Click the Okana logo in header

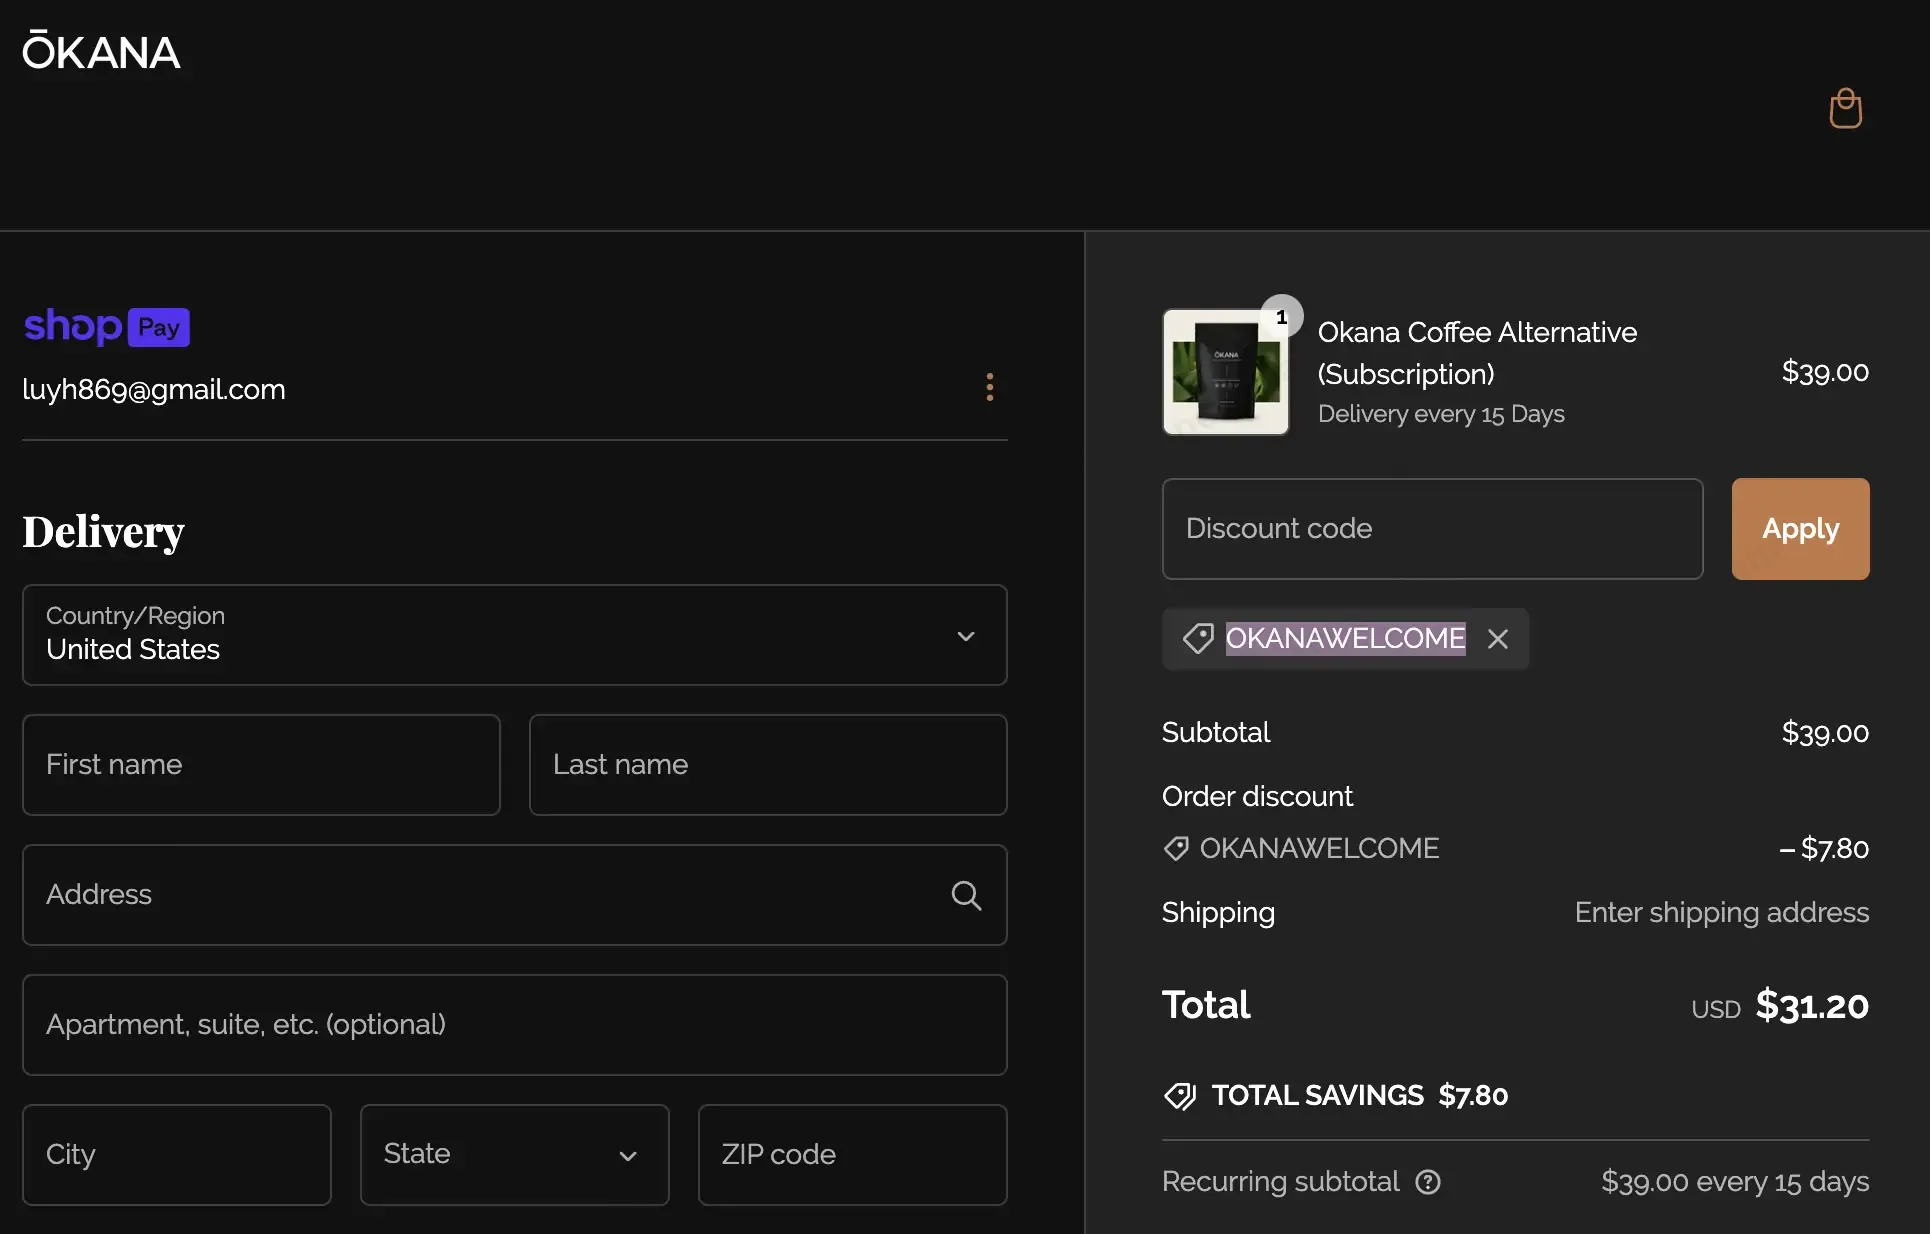pyautogui.click(x=101, y=52)
